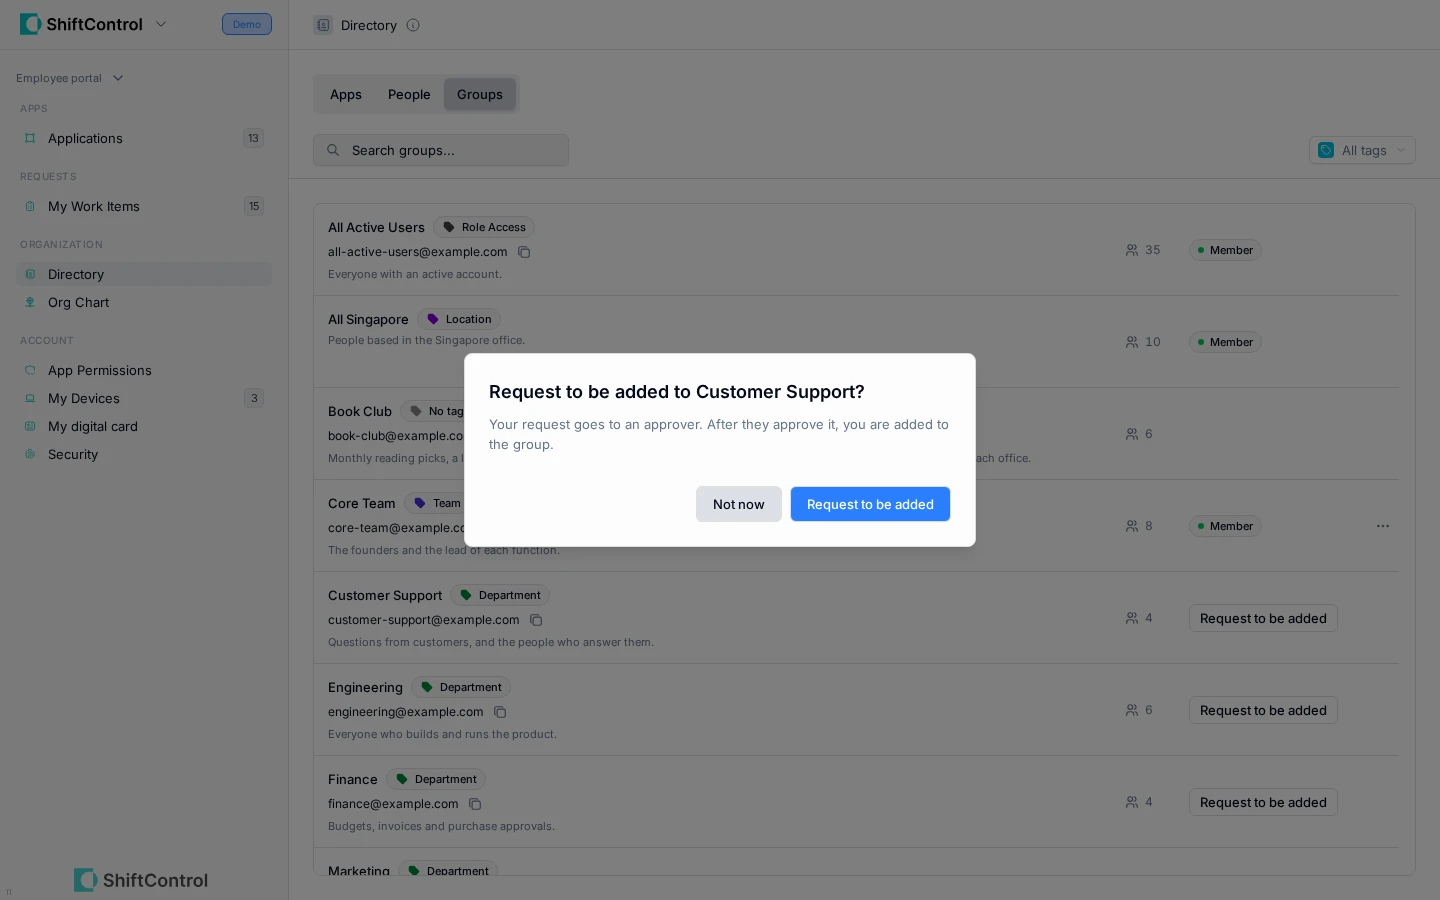
Task: Open the Employee portal dropdown
Action: click(x=70, y=78)
